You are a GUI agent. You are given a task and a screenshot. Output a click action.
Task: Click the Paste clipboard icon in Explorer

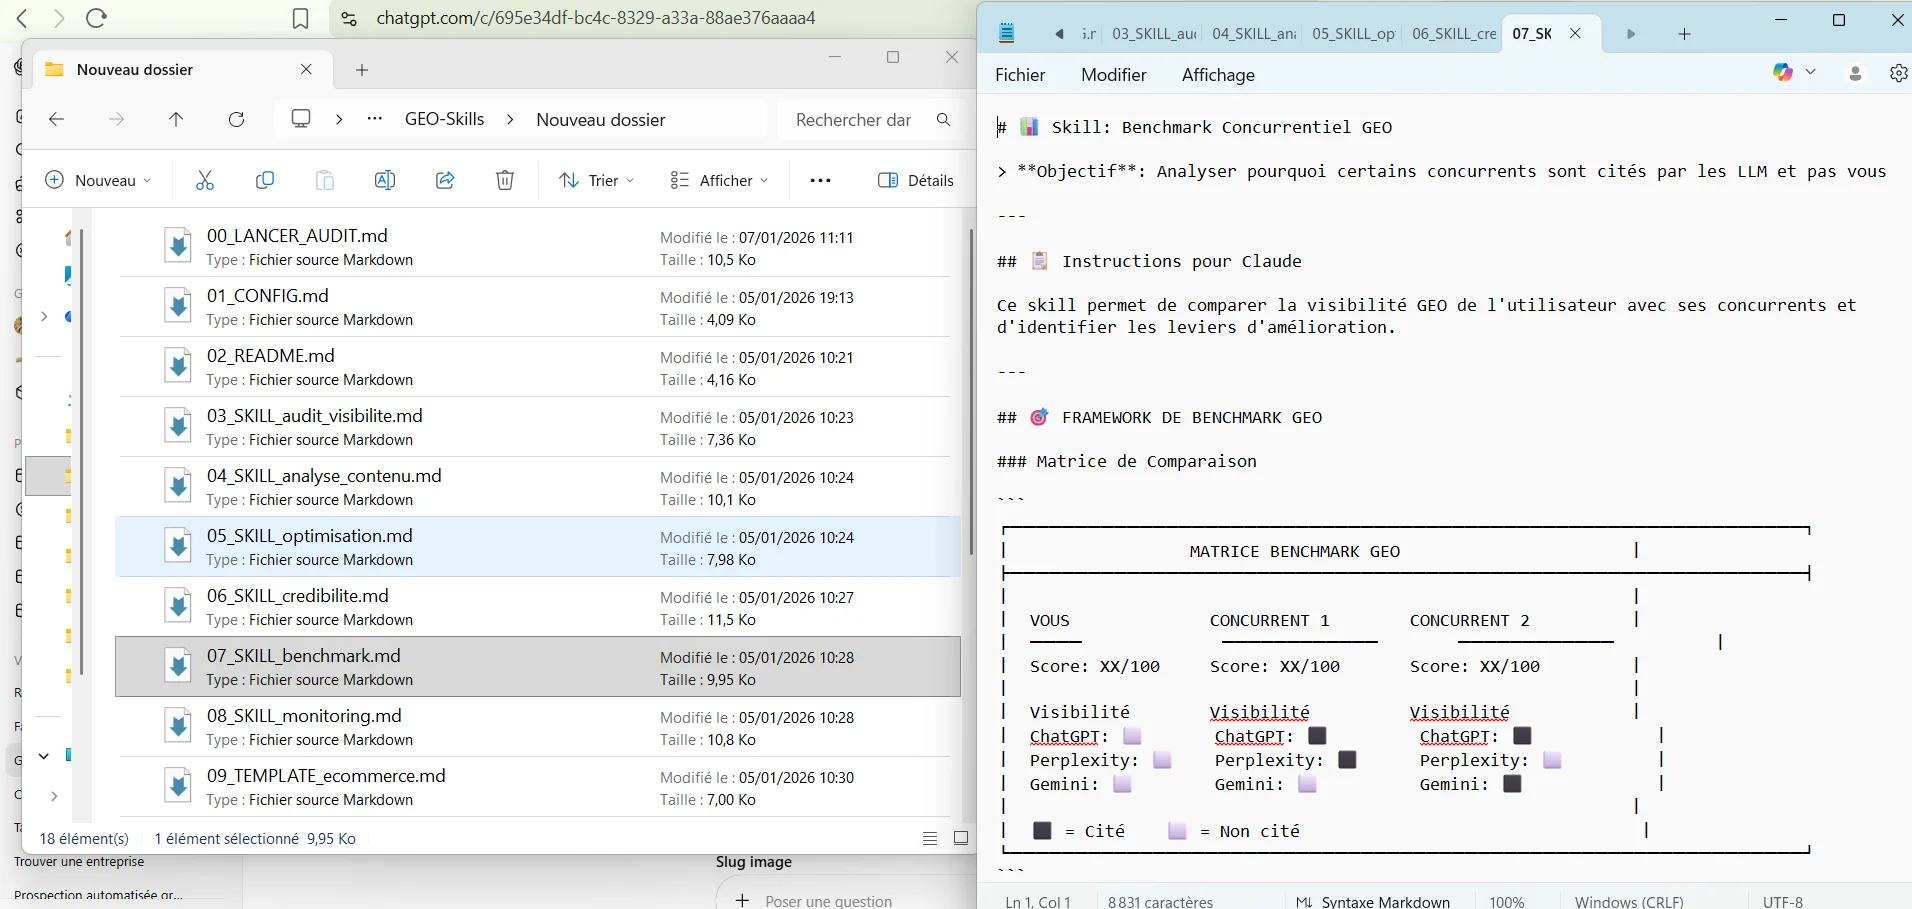point(325,180)
